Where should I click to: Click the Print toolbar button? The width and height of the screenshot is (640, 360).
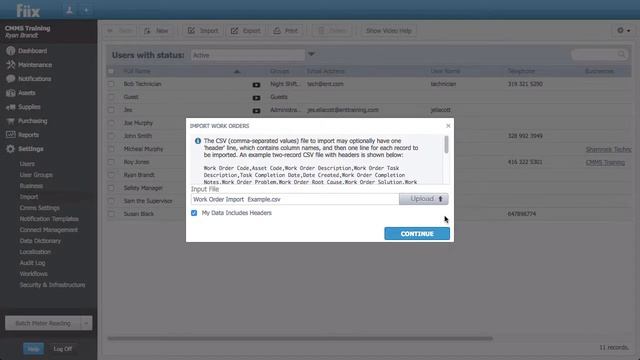click(x=286, y=31)
